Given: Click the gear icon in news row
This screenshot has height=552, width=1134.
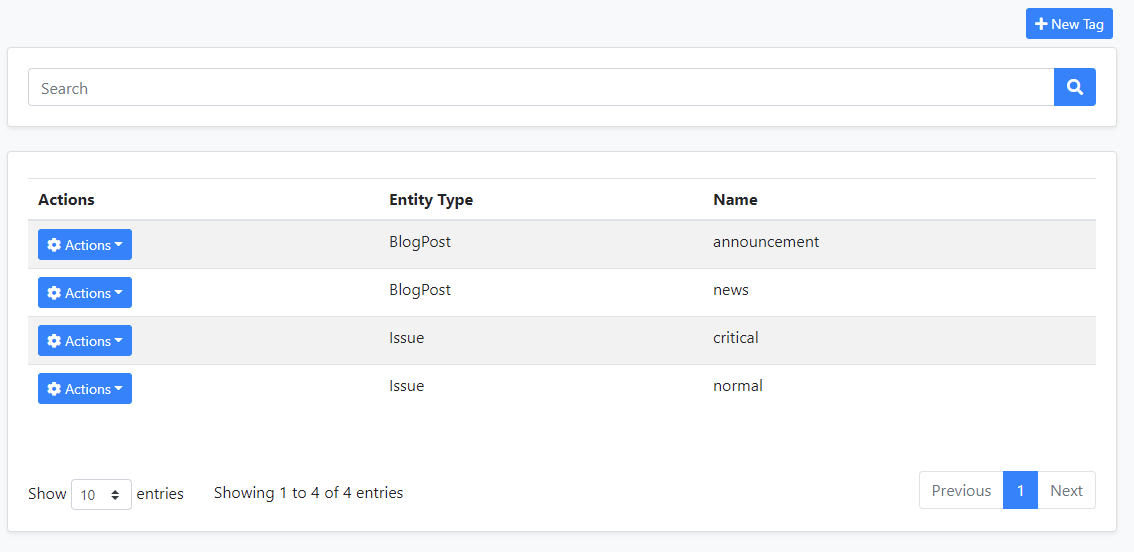Looking at the screenshot, I should 54,293.
